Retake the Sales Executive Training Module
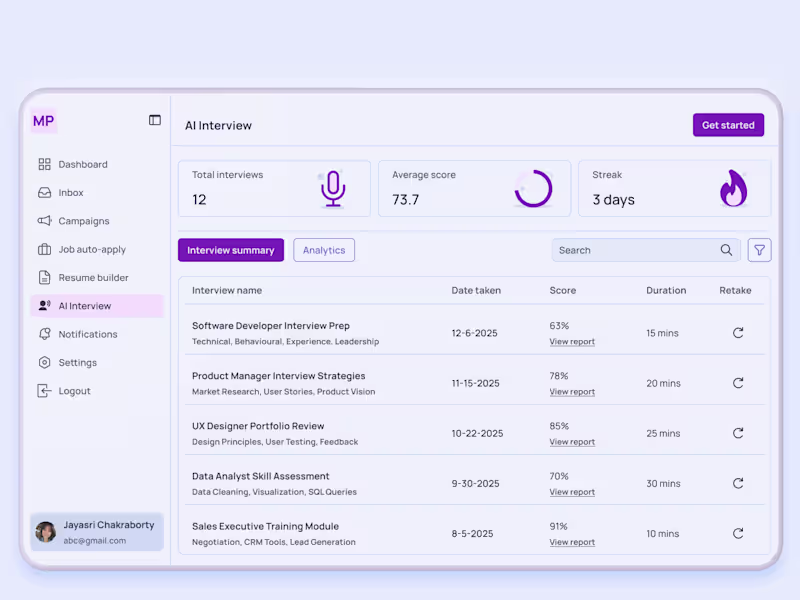The height and width of the screenshot is (600, 800). pyautogui.click(x=738, y=533)
